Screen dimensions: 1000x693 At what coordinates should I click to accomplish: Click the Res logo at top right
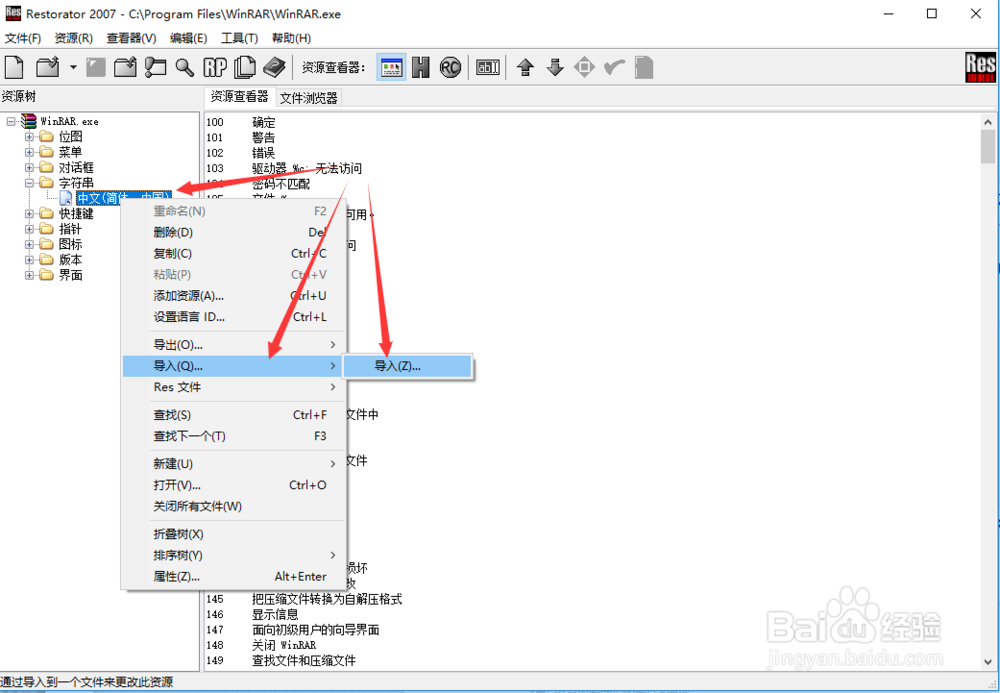coord(980,68)
